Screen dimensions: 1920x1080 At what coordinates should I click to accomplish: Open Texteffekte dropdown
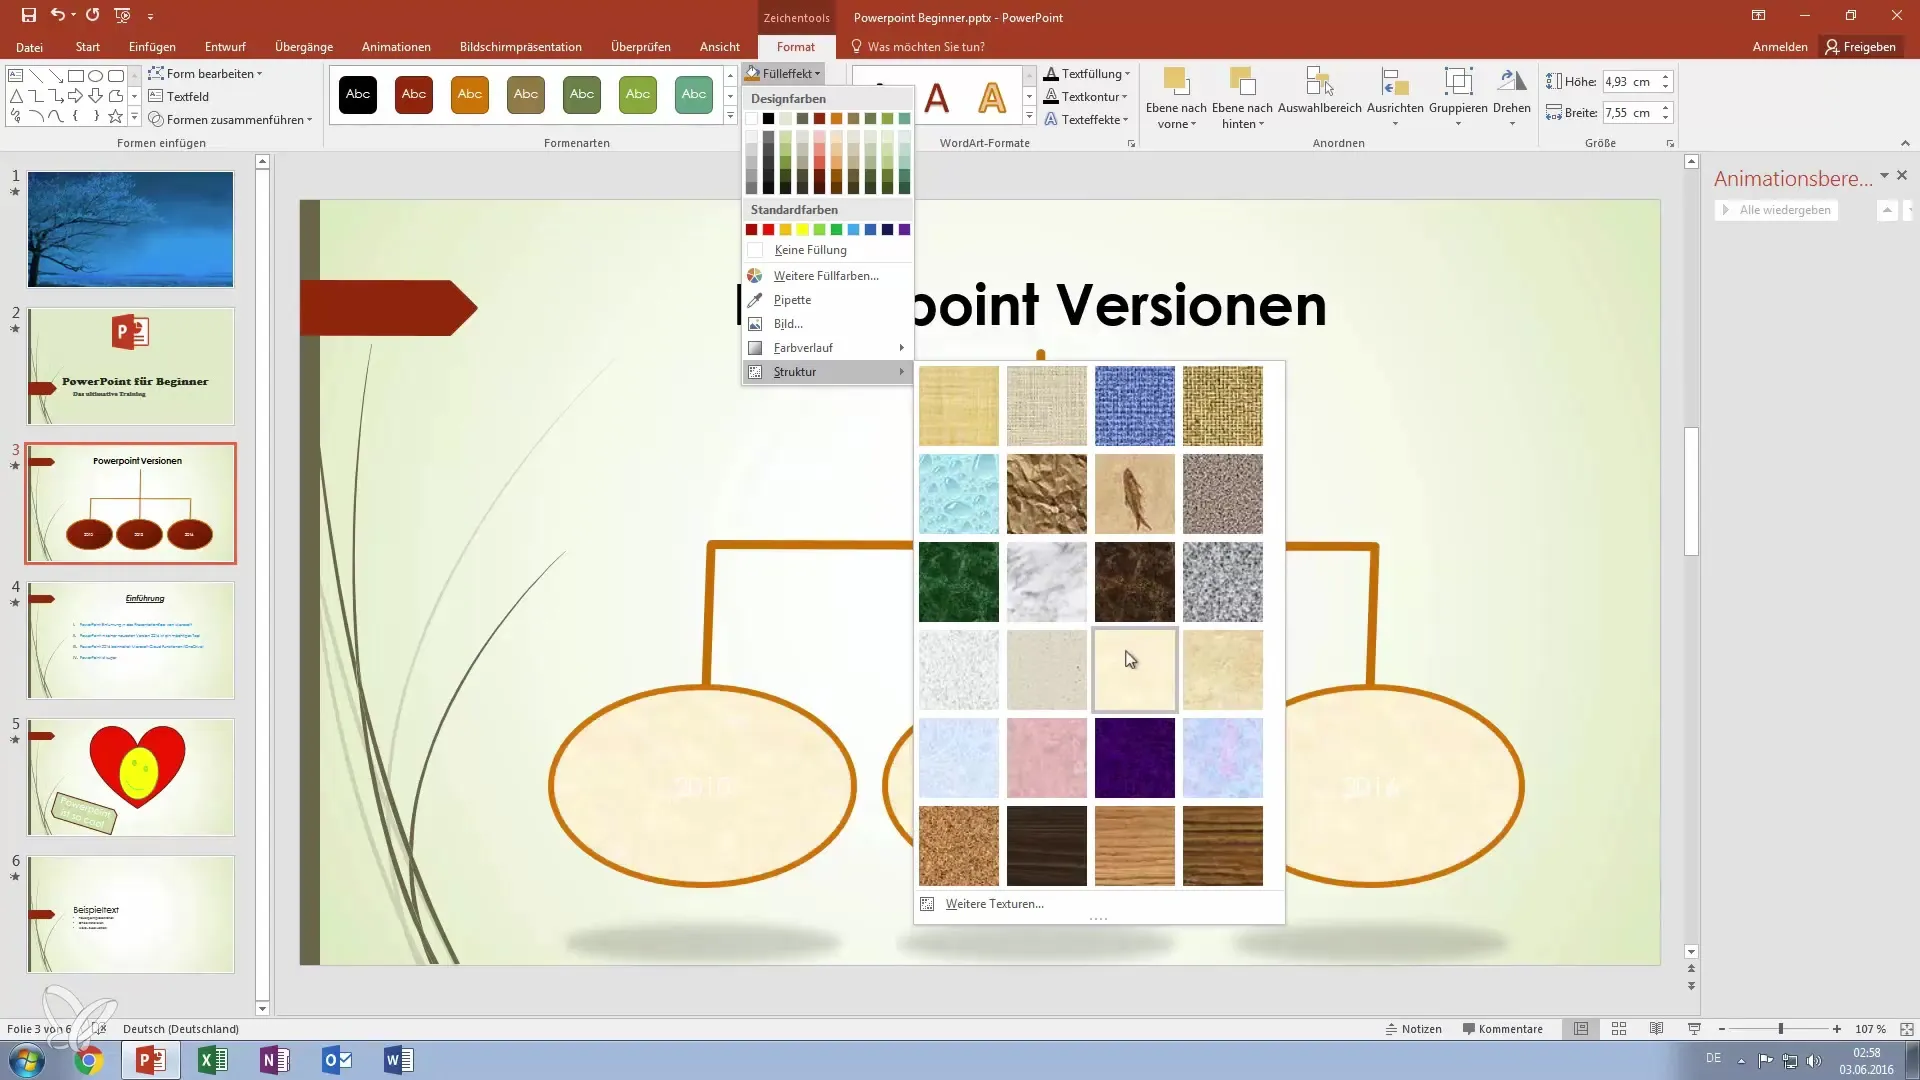[x=1086, y=119]
